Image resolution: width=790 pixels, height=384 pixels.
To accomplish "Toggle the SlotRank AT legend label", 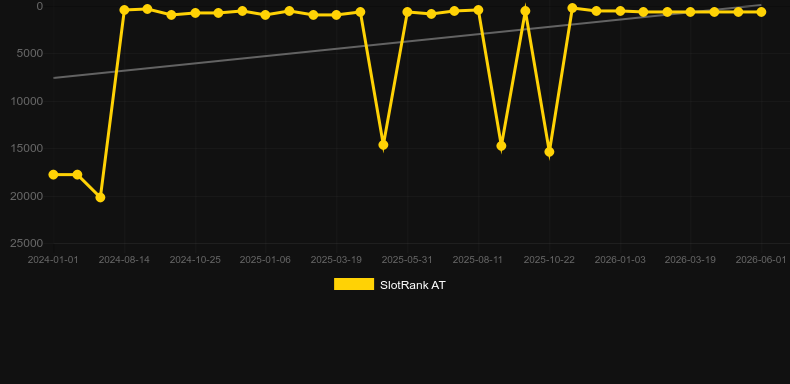I will point(413,285).
